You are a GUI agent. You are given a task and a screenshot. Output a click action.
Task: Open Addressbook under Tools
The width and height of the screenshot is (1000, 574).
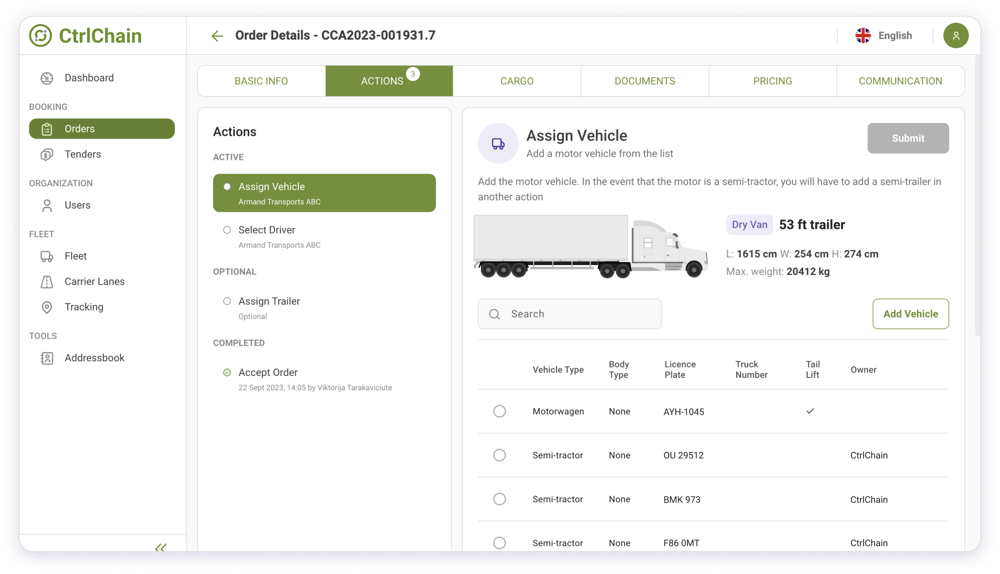tap(94, 358)
